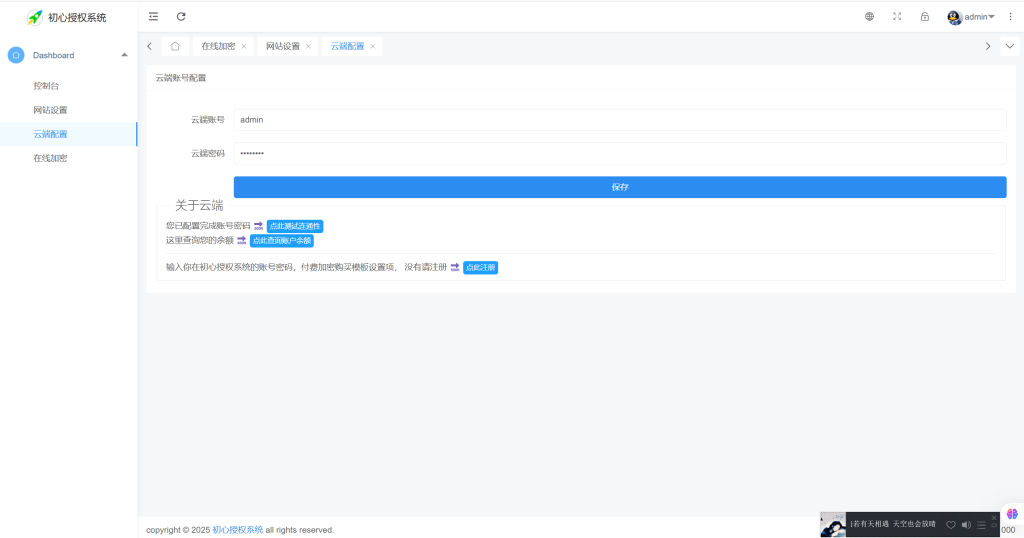Close the 网站设置 tab
Viewport: 1024px width, 538px height.
click(x=308, y=46)
